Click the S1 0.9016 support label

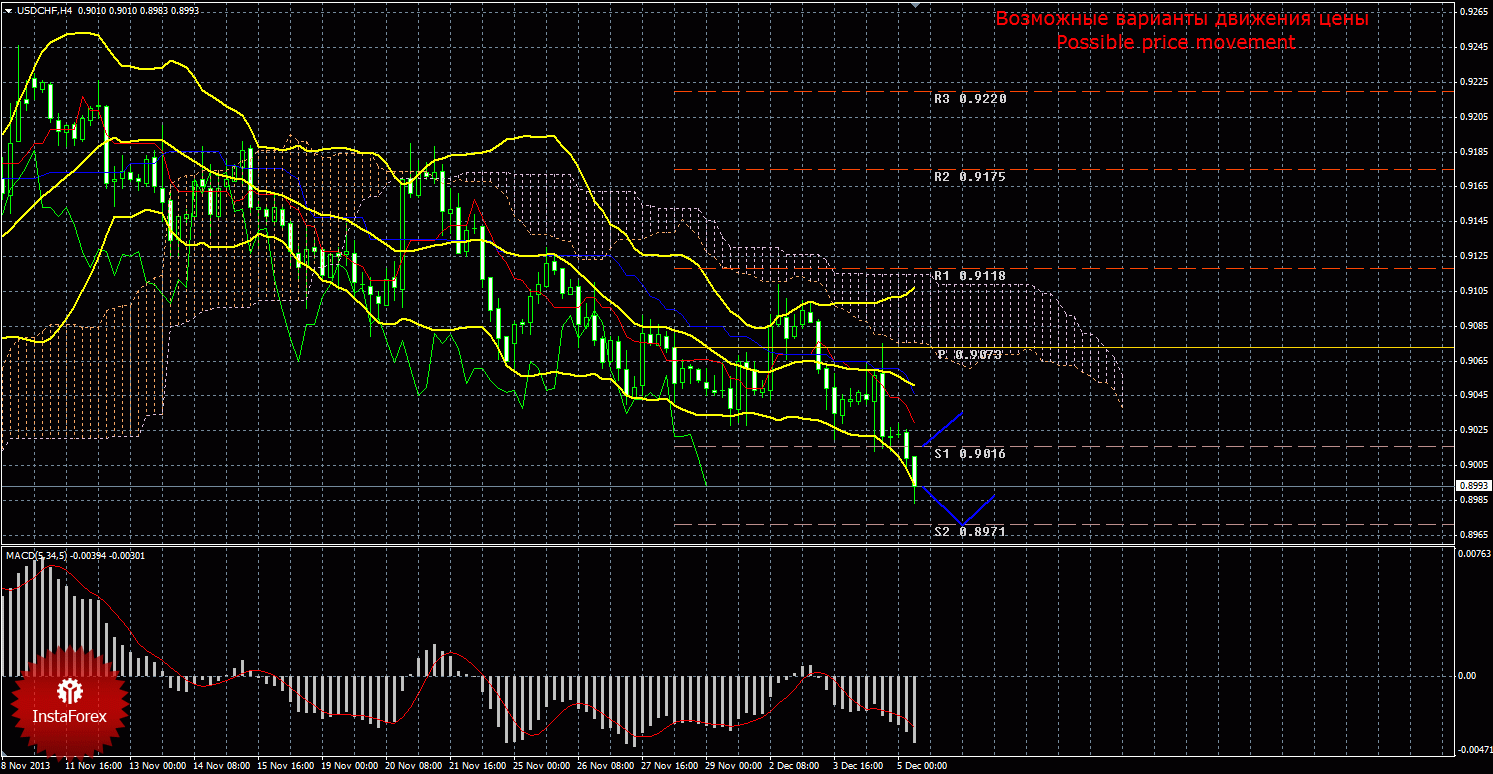[x=970, y=453]
